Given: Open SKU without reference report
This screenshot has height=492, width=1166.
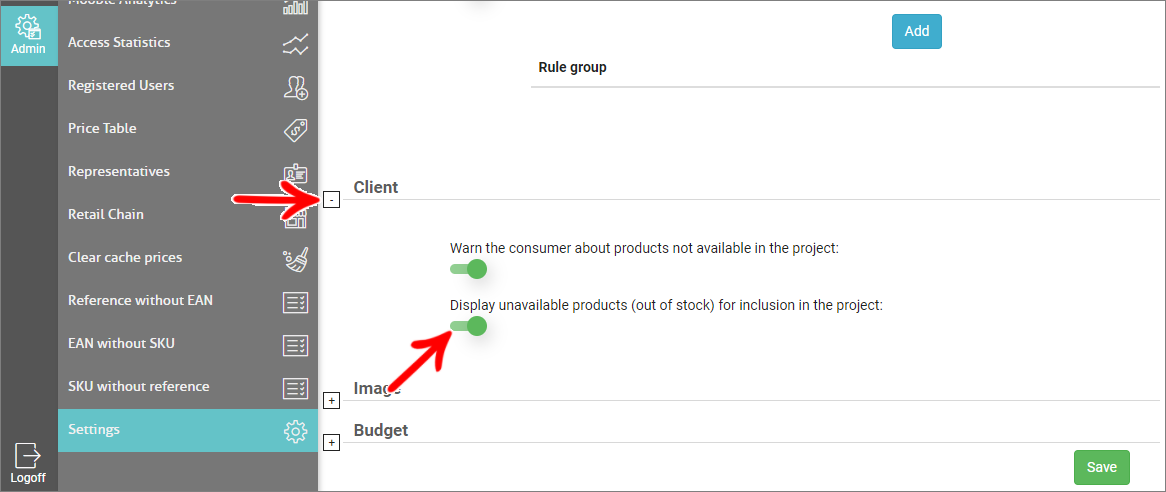Looking at the screenshot, I should point(188,387).
